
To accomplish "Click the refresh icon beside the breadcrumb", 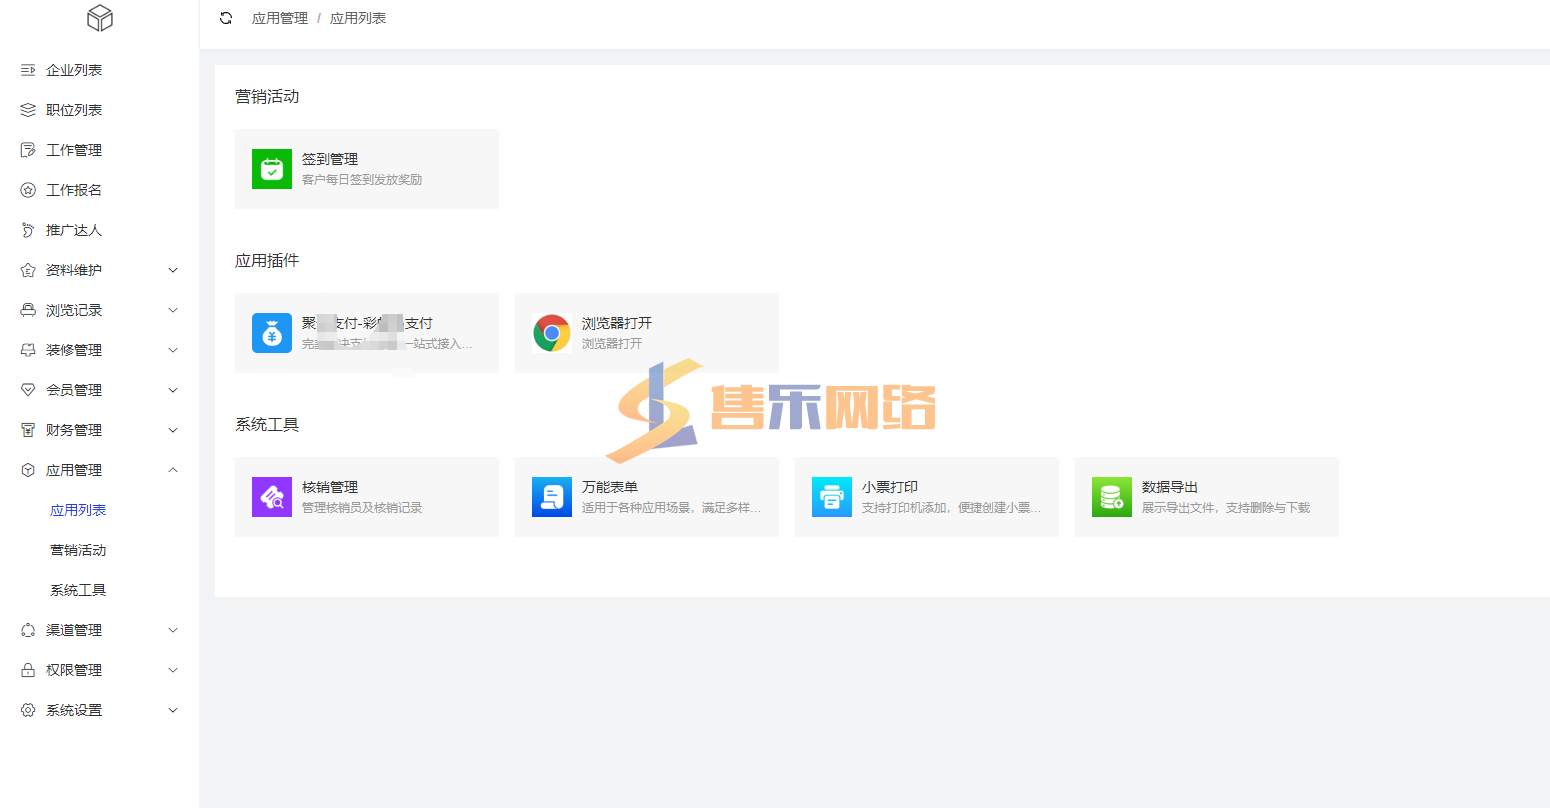I will (226, 18).
